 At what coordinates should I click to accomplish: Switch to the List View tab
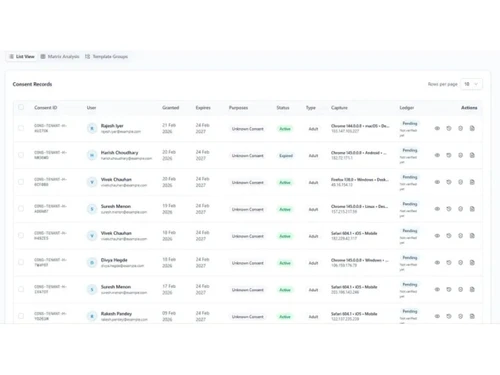[x=22, y=57]
